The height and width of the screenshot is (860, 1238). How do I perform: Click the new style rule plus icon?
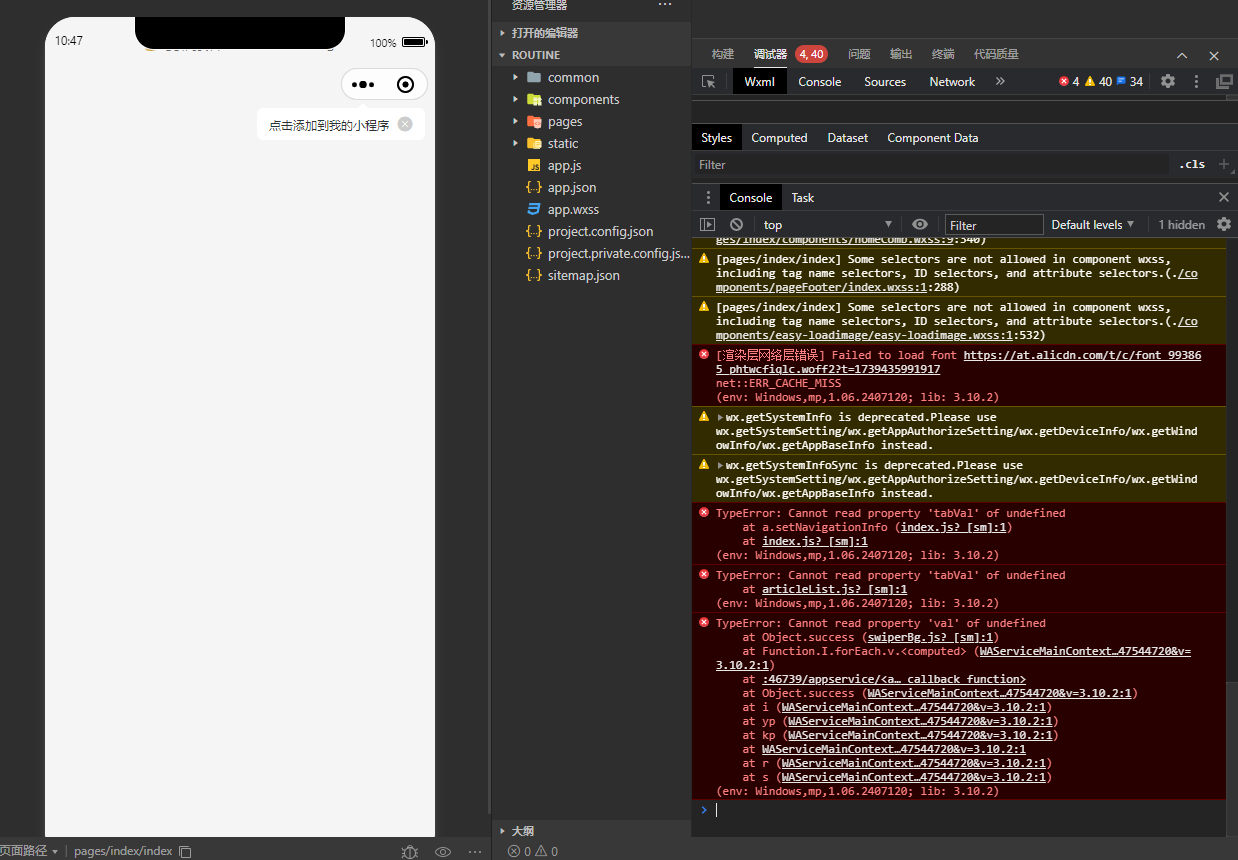pos(1224,164)
